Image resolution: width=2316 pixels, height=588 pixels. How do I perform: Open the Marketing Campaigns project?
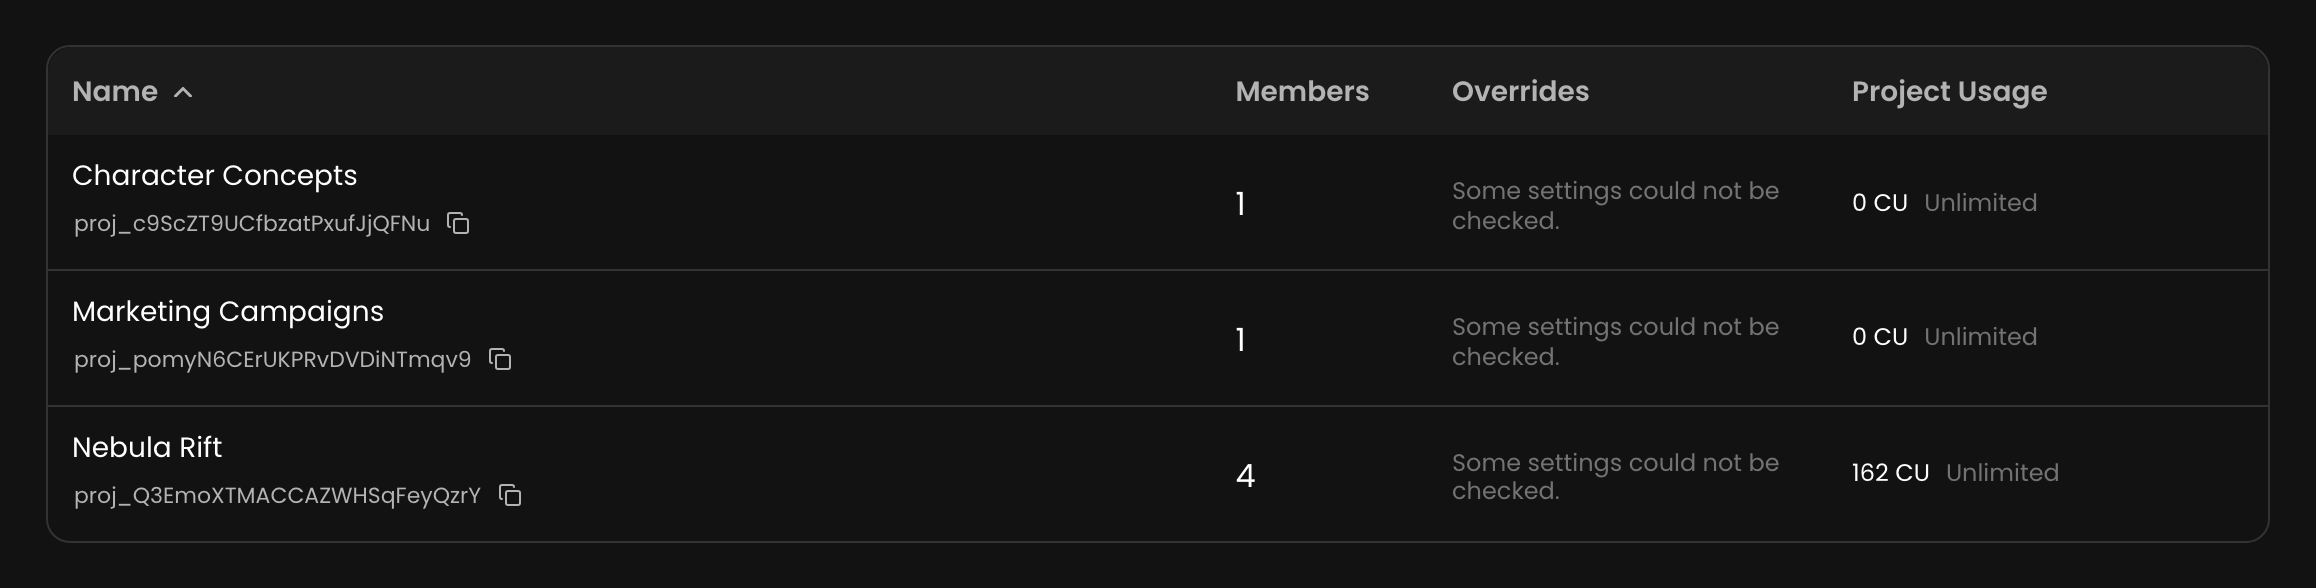click(228, 312)
